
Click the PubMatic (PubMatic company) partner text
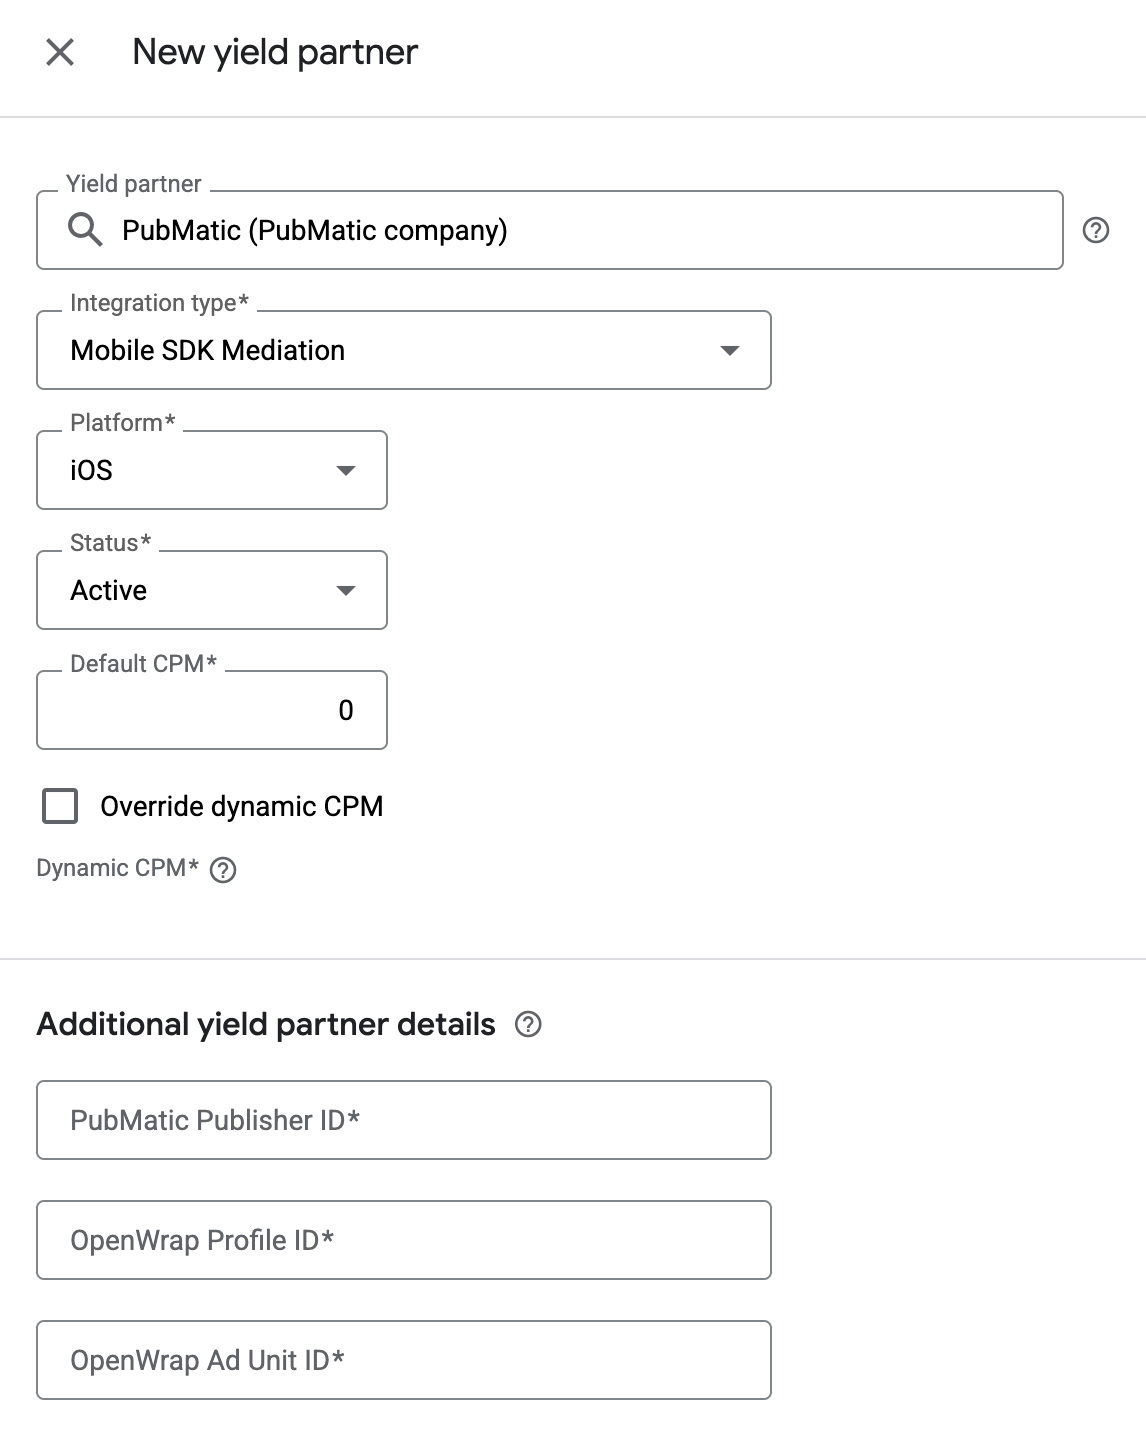pos(314,231)
